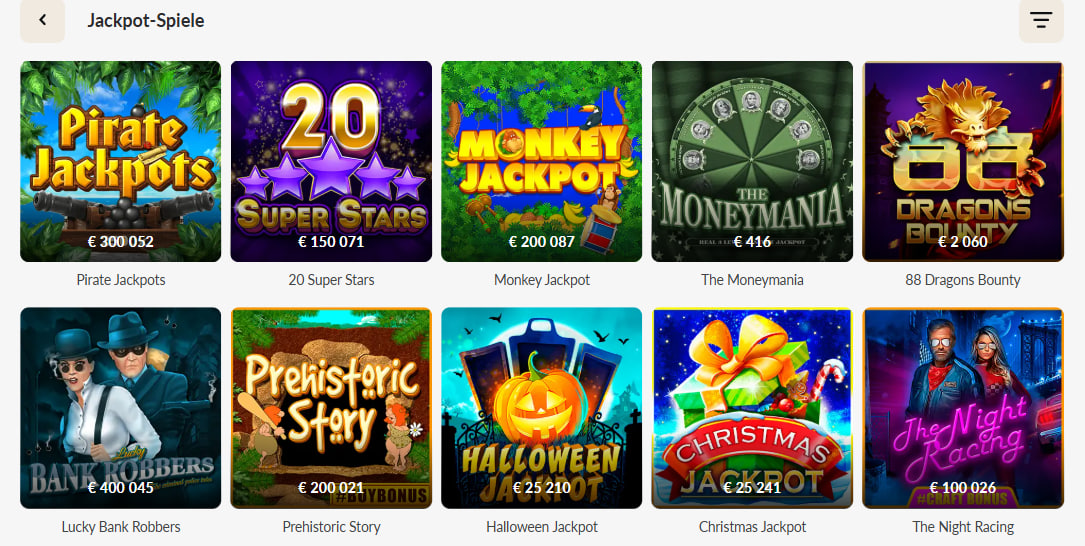Click the Monkey Jackpot title text
Image resolution: width=1085 pixels, height=546 pixels.
(x=542, y=280)
